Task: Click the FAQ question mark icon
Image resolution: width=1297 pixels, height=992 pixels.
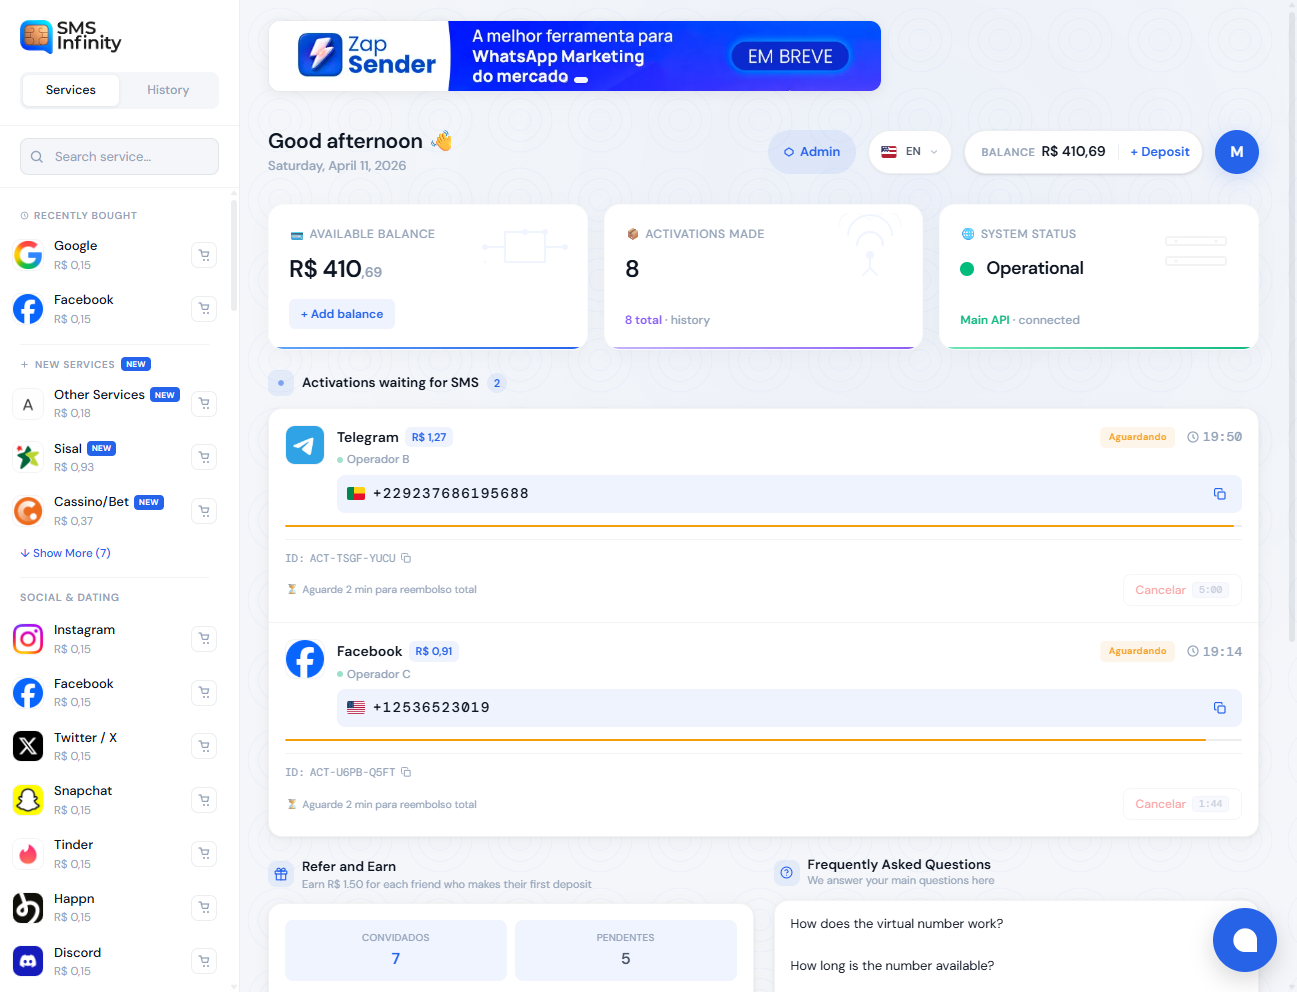Action: point(787,873)
